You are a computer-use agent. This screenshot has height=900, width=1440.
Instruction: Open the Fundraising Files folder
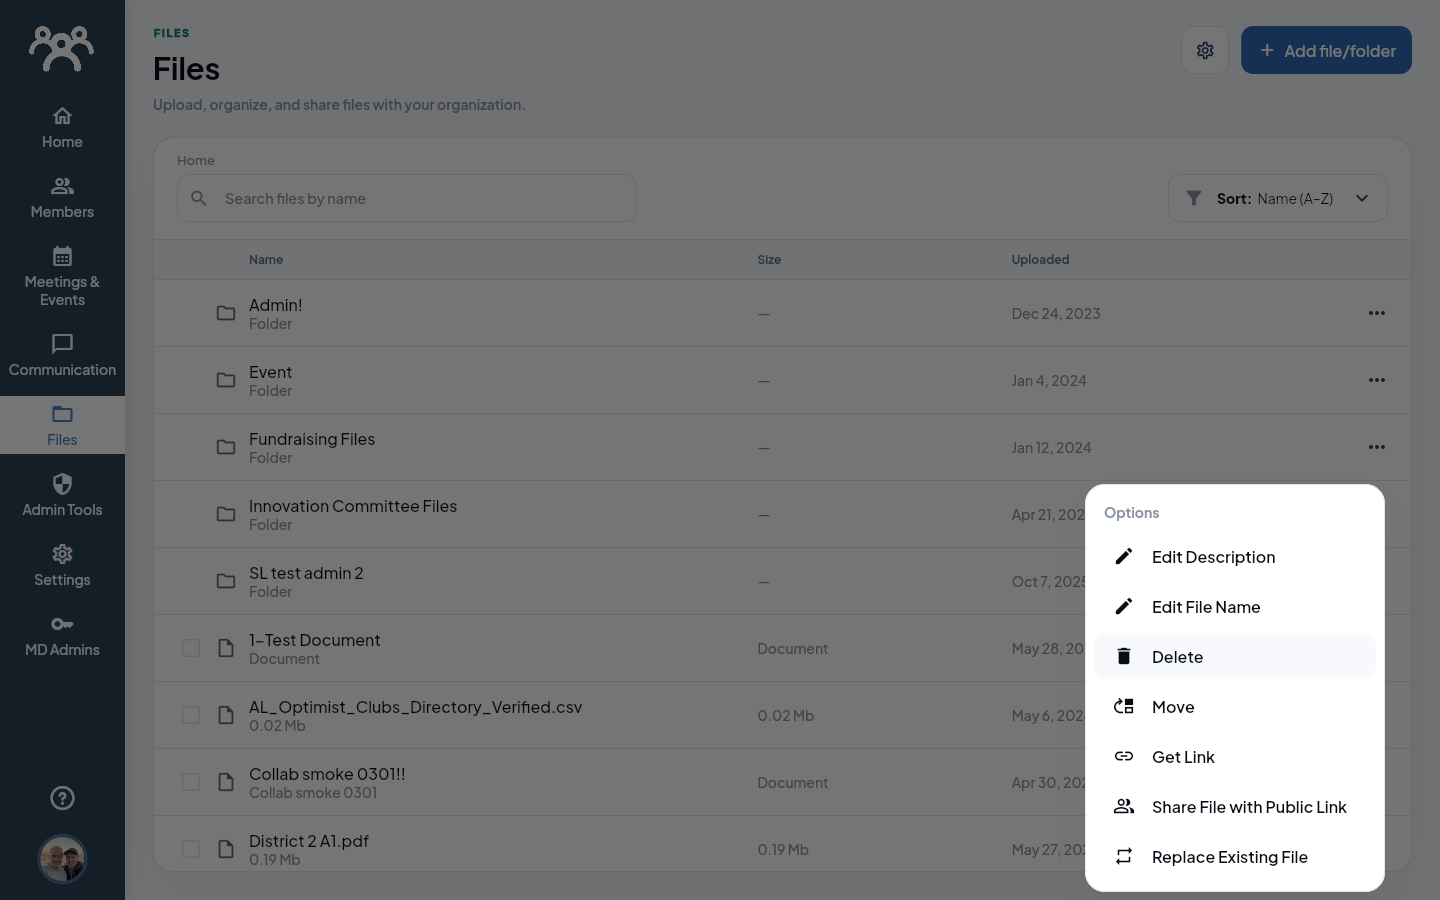point(312,439)
